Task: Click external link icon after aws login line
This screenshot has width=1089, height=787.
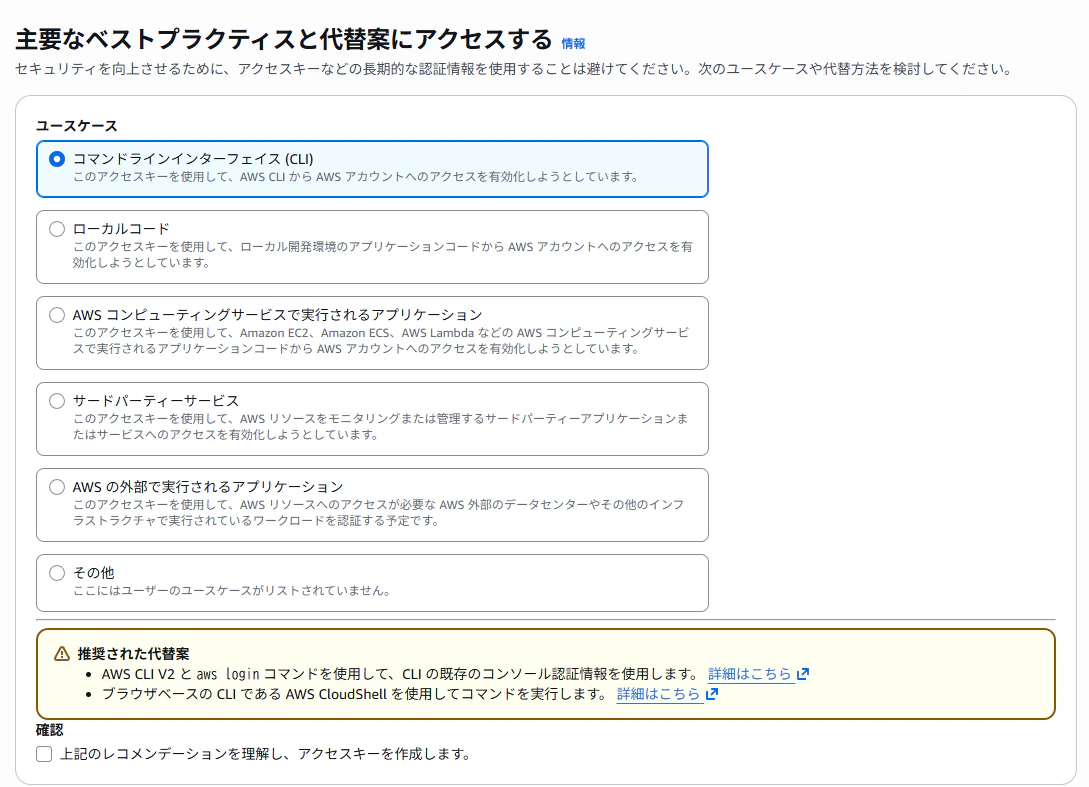Action: coord(803,674)
